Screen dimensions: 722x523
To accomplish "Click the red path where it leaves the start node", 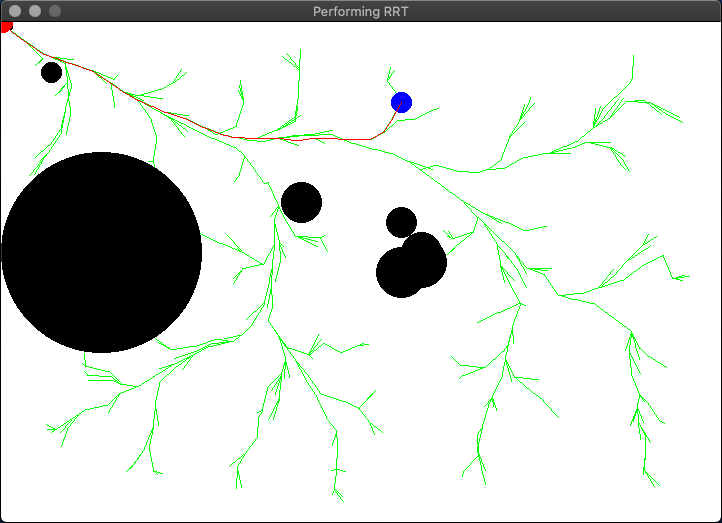I will click(22, 40).
